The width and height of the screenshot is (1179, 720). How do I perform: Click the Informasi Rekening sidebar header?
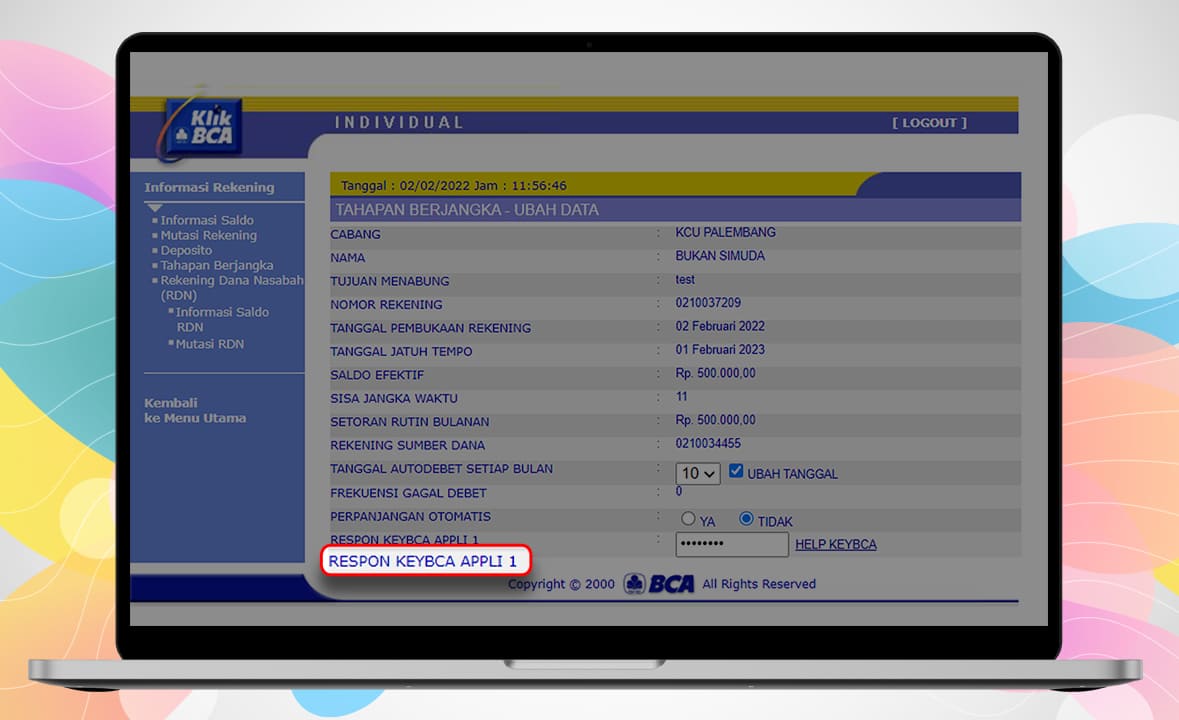[x=209, y=187]
